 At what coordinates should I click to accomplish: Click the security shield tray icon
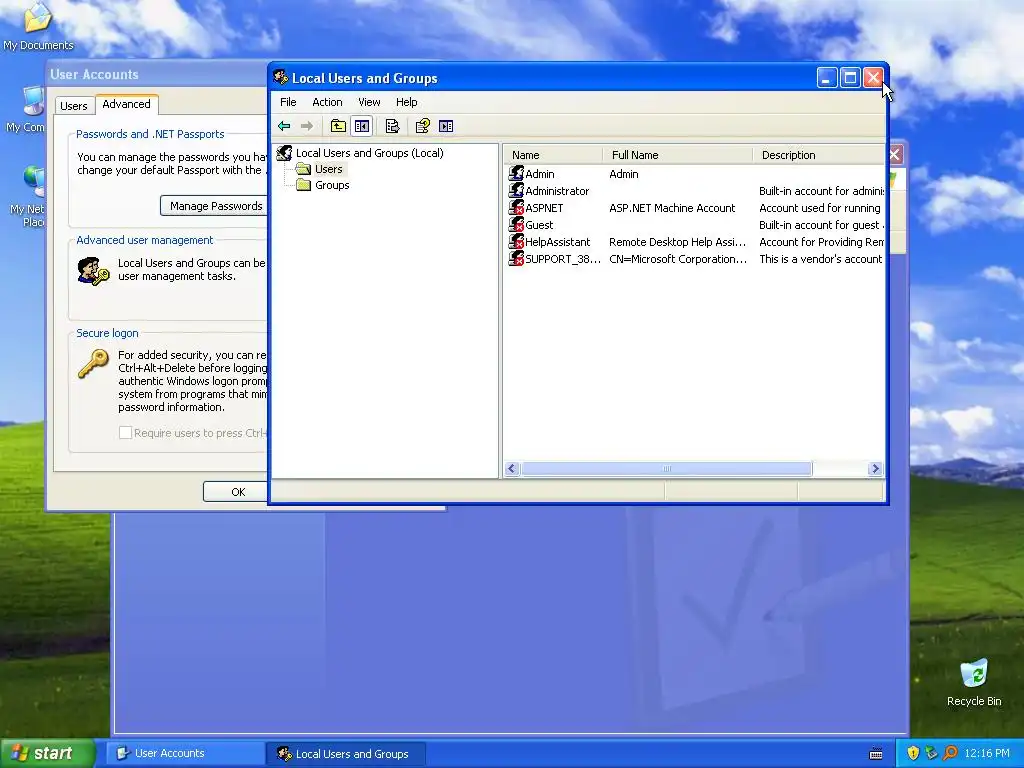[913, 753]
